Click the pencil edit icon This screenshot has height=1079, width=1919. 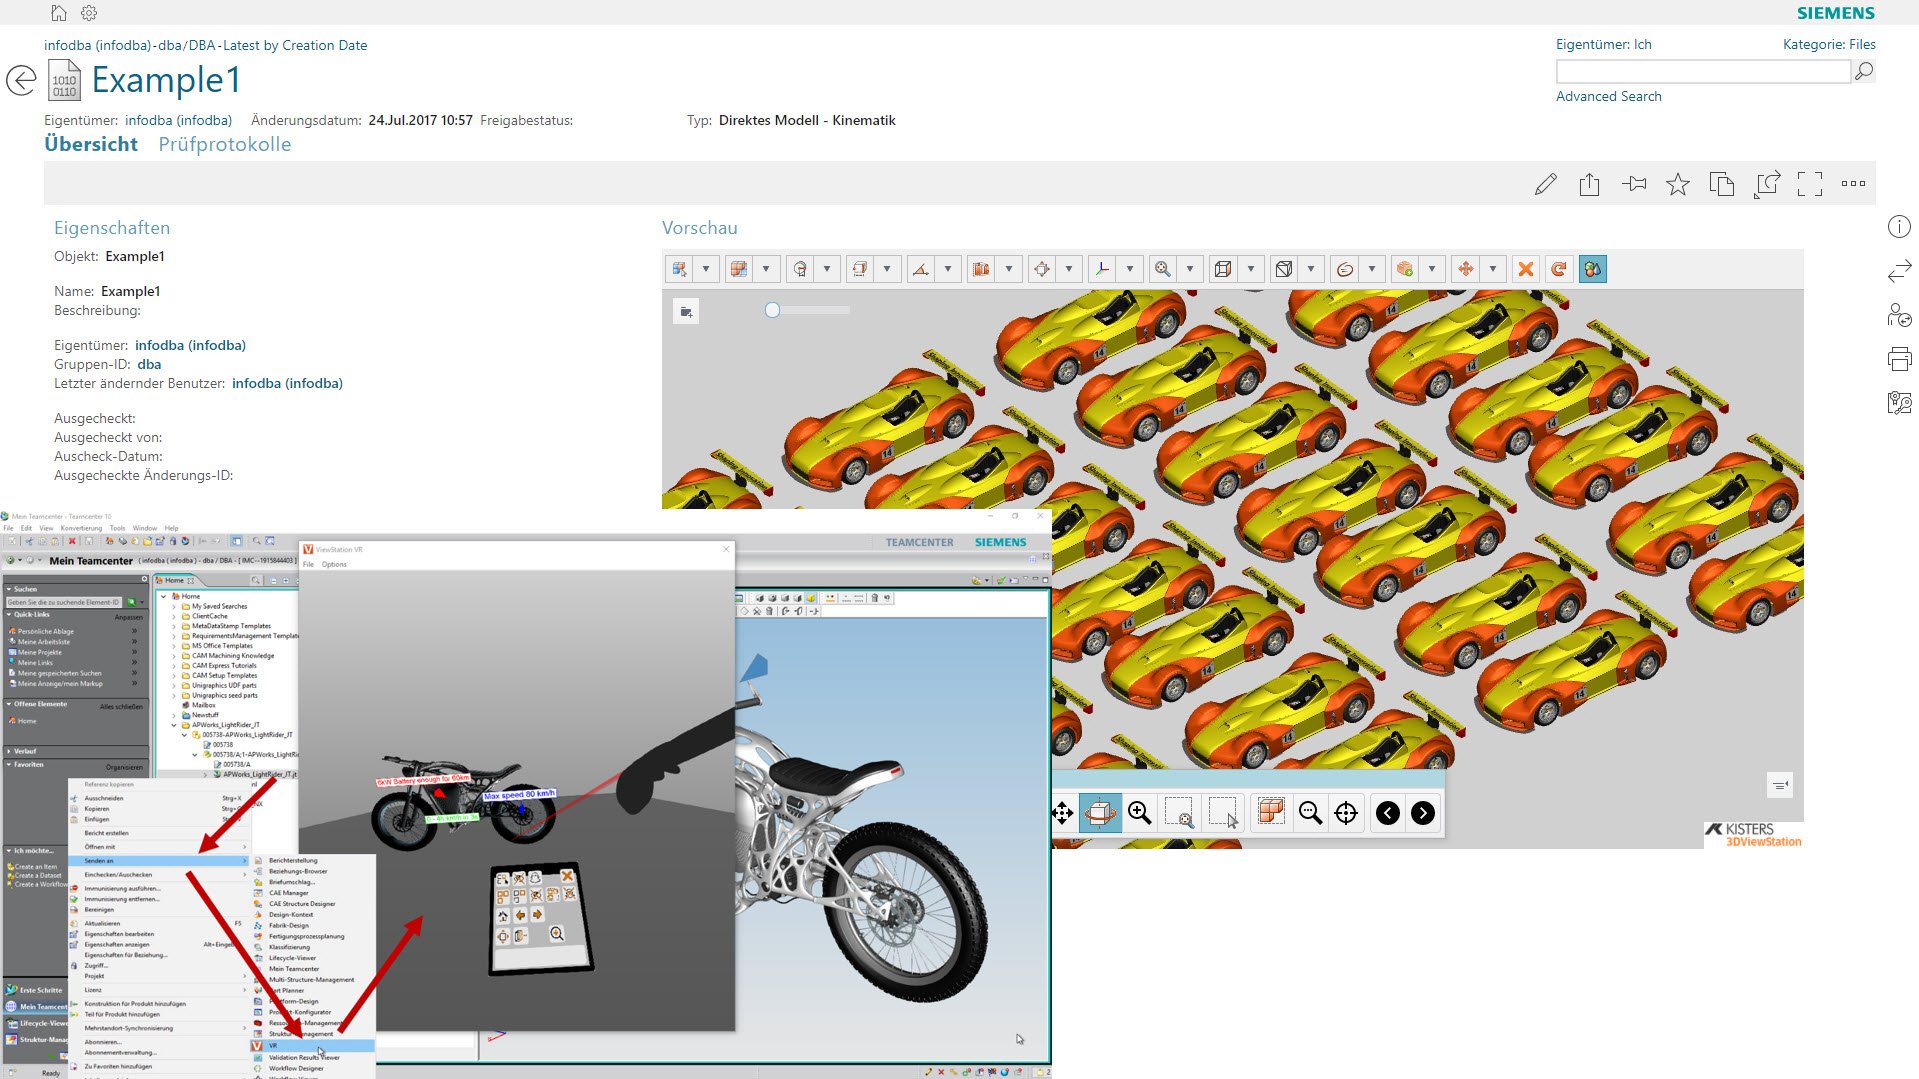[x=1545, y=184]
